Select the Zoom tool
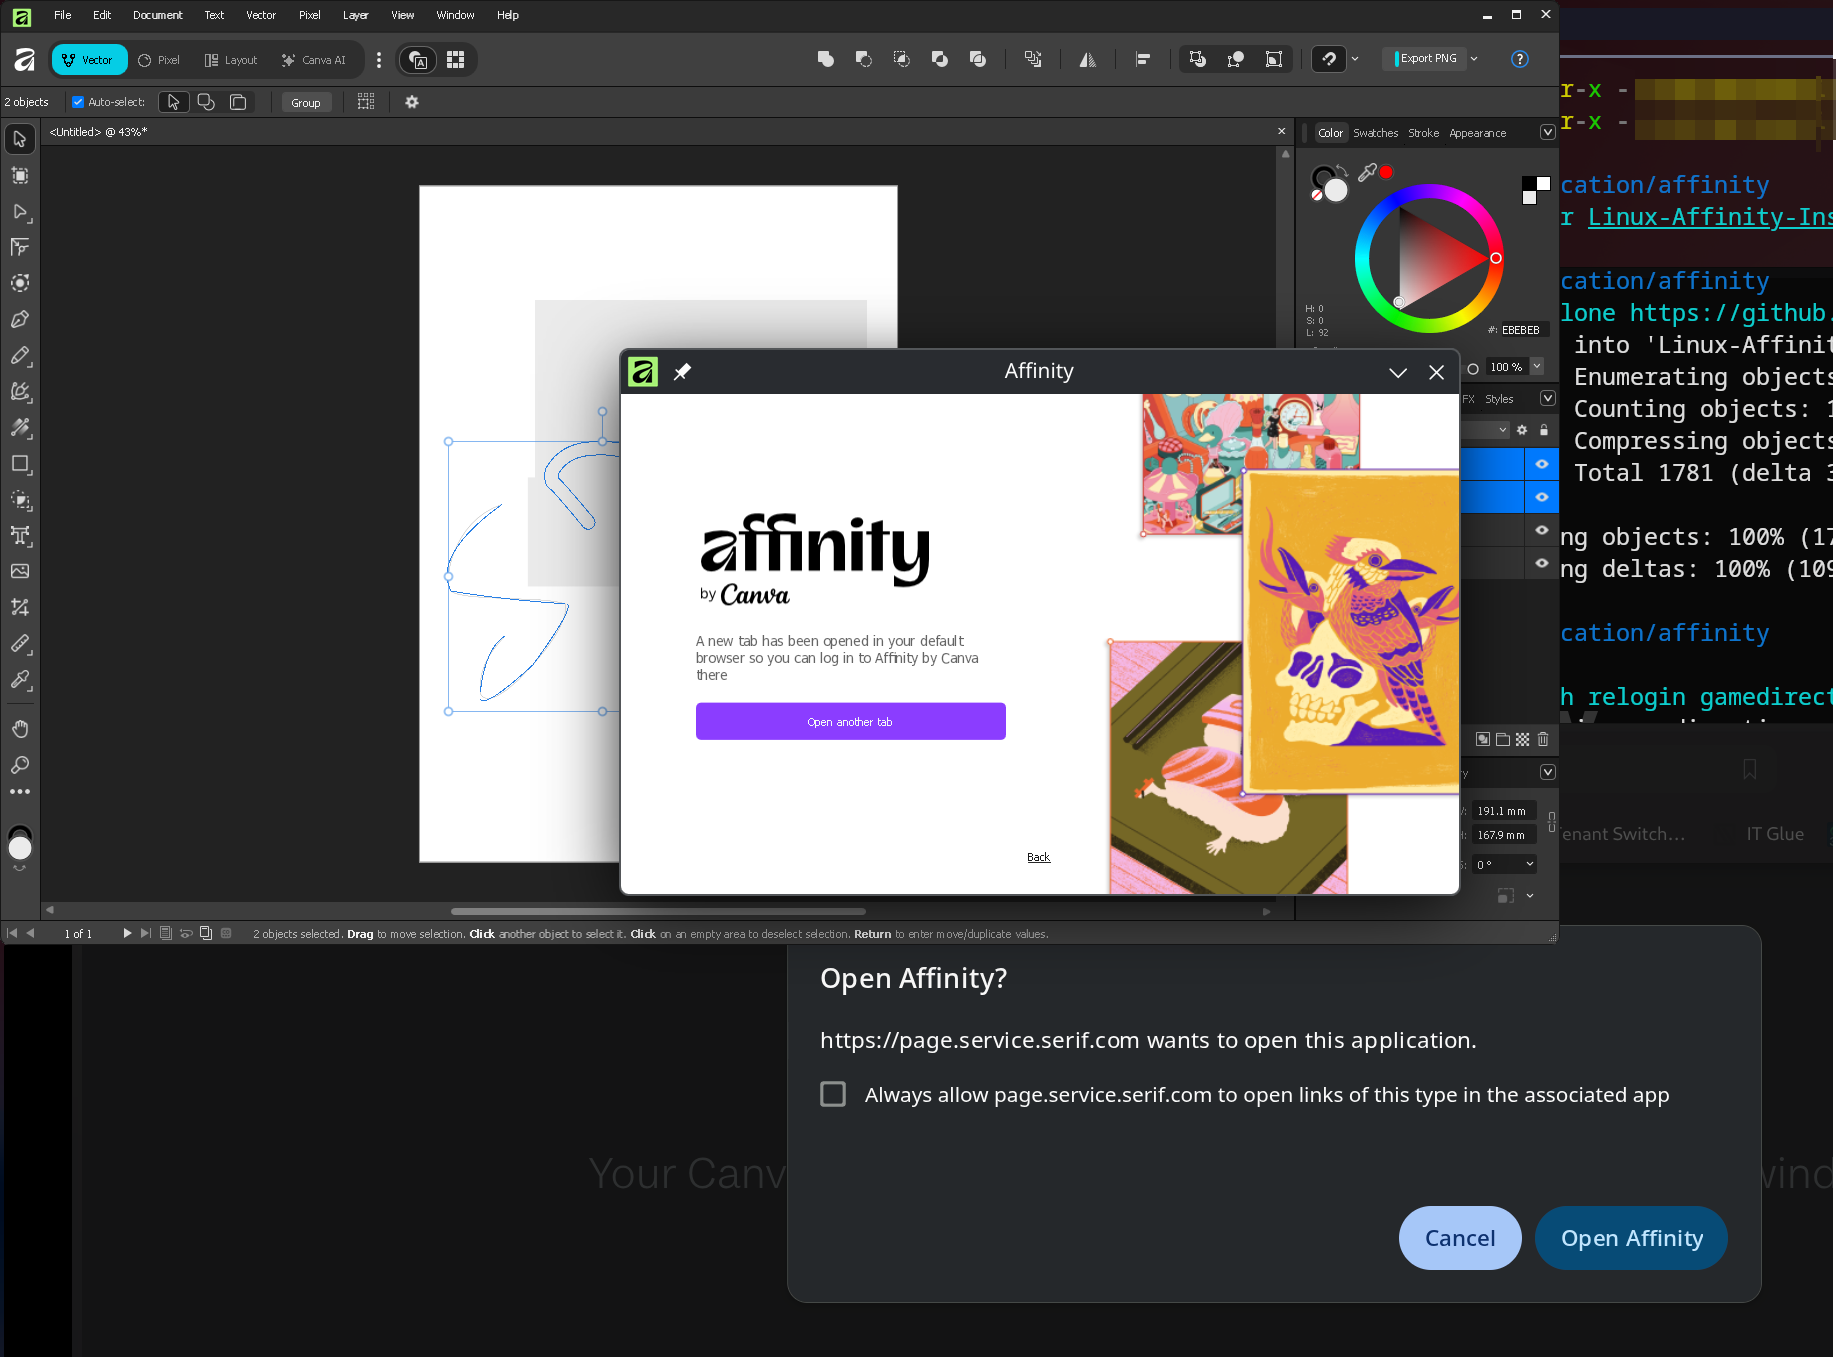1837x1357 pixels. point(20,765)
